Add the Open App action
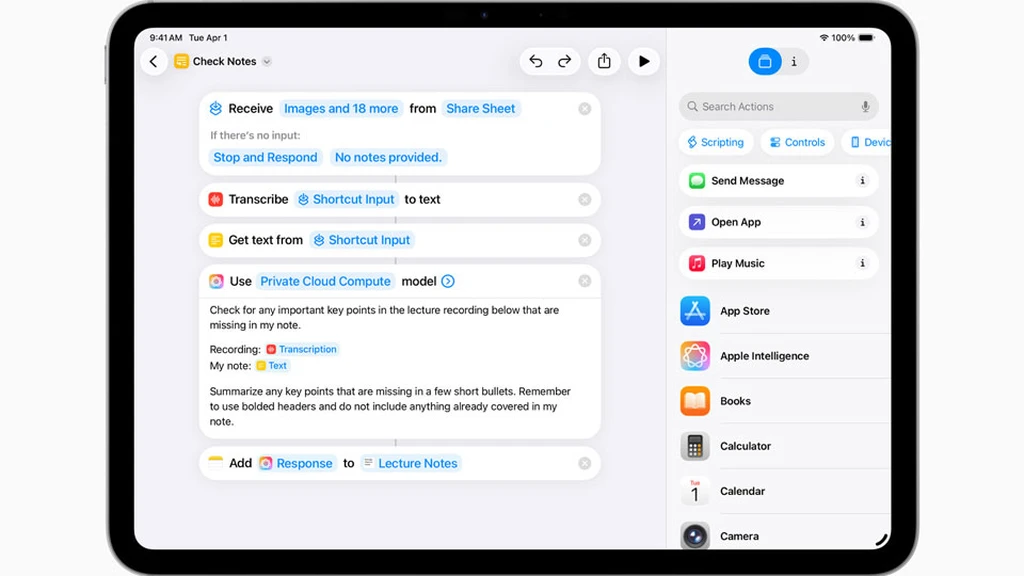Screen dimensions: 1024x576 (x=778, y=222)
